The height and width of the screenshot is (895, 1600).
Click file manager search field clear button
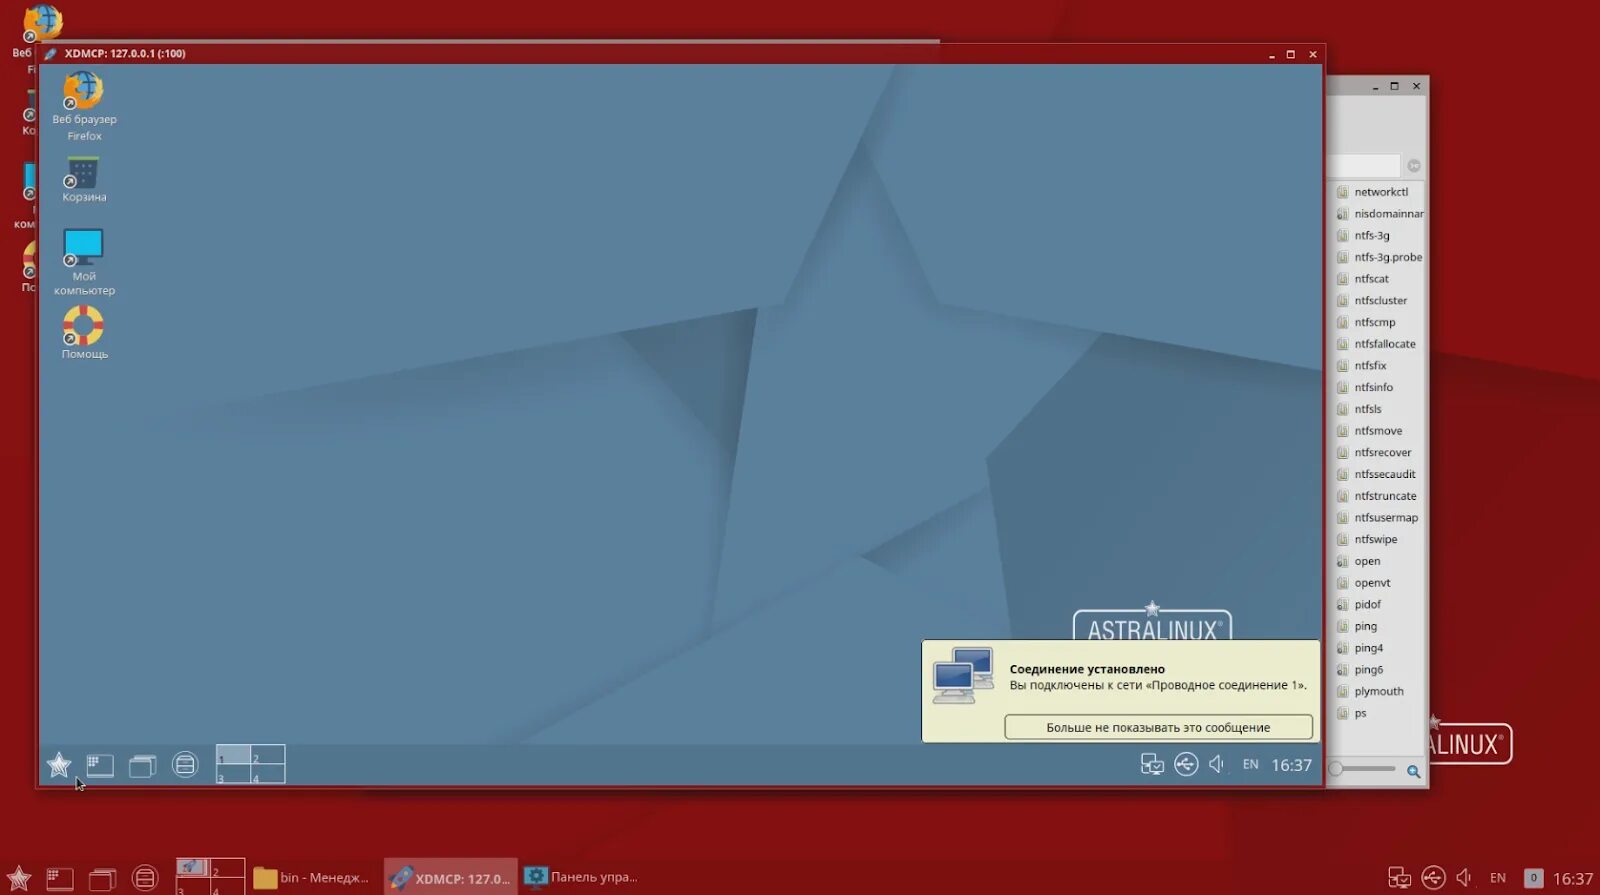[1414, 166]
